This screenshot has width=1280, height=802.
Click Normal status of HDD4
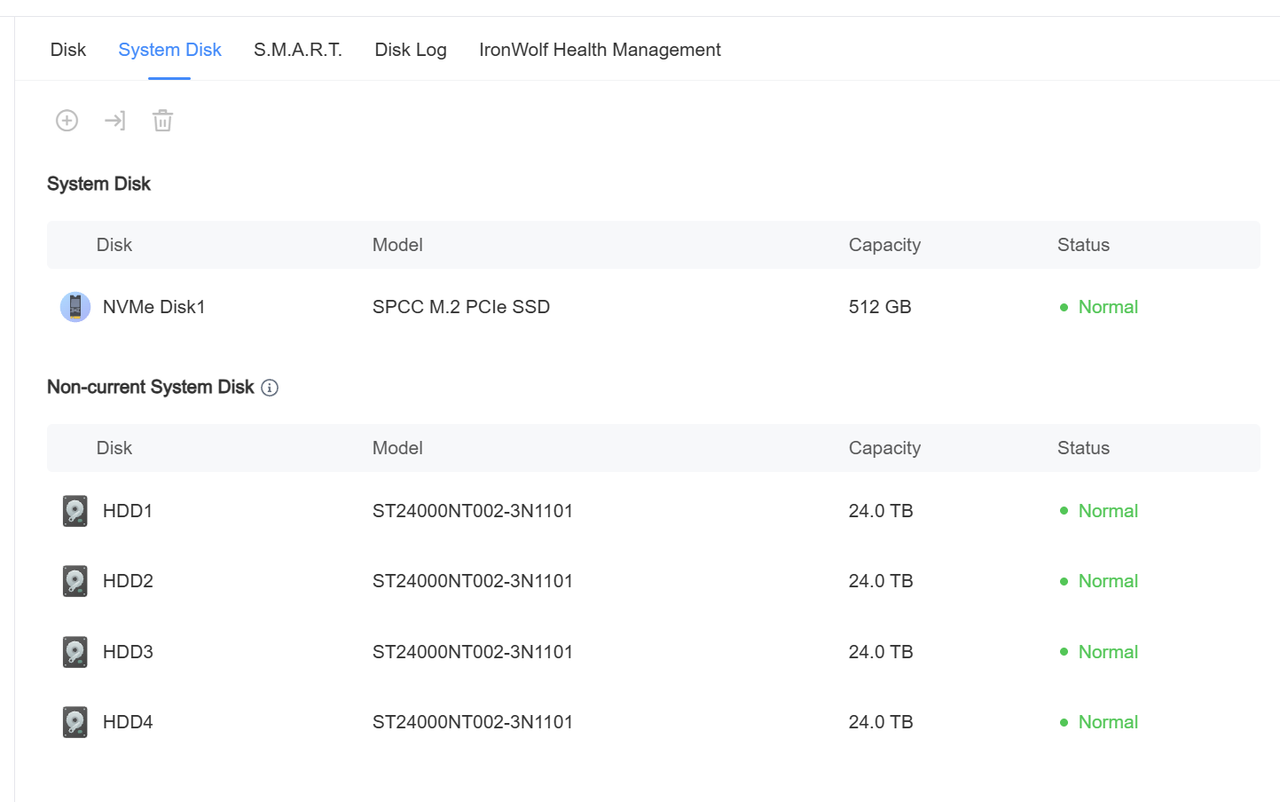(1108, 722)
